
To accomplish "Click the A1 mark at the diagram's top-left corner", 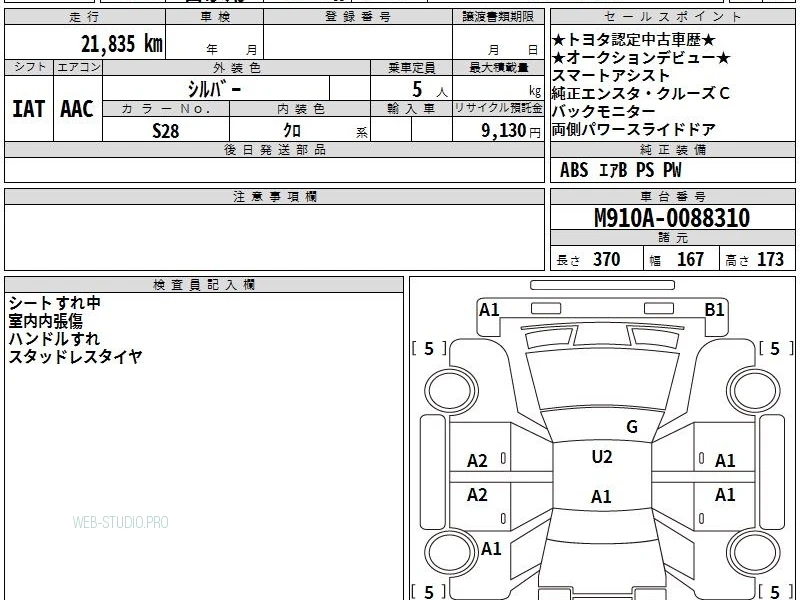I will click(489, 310).
